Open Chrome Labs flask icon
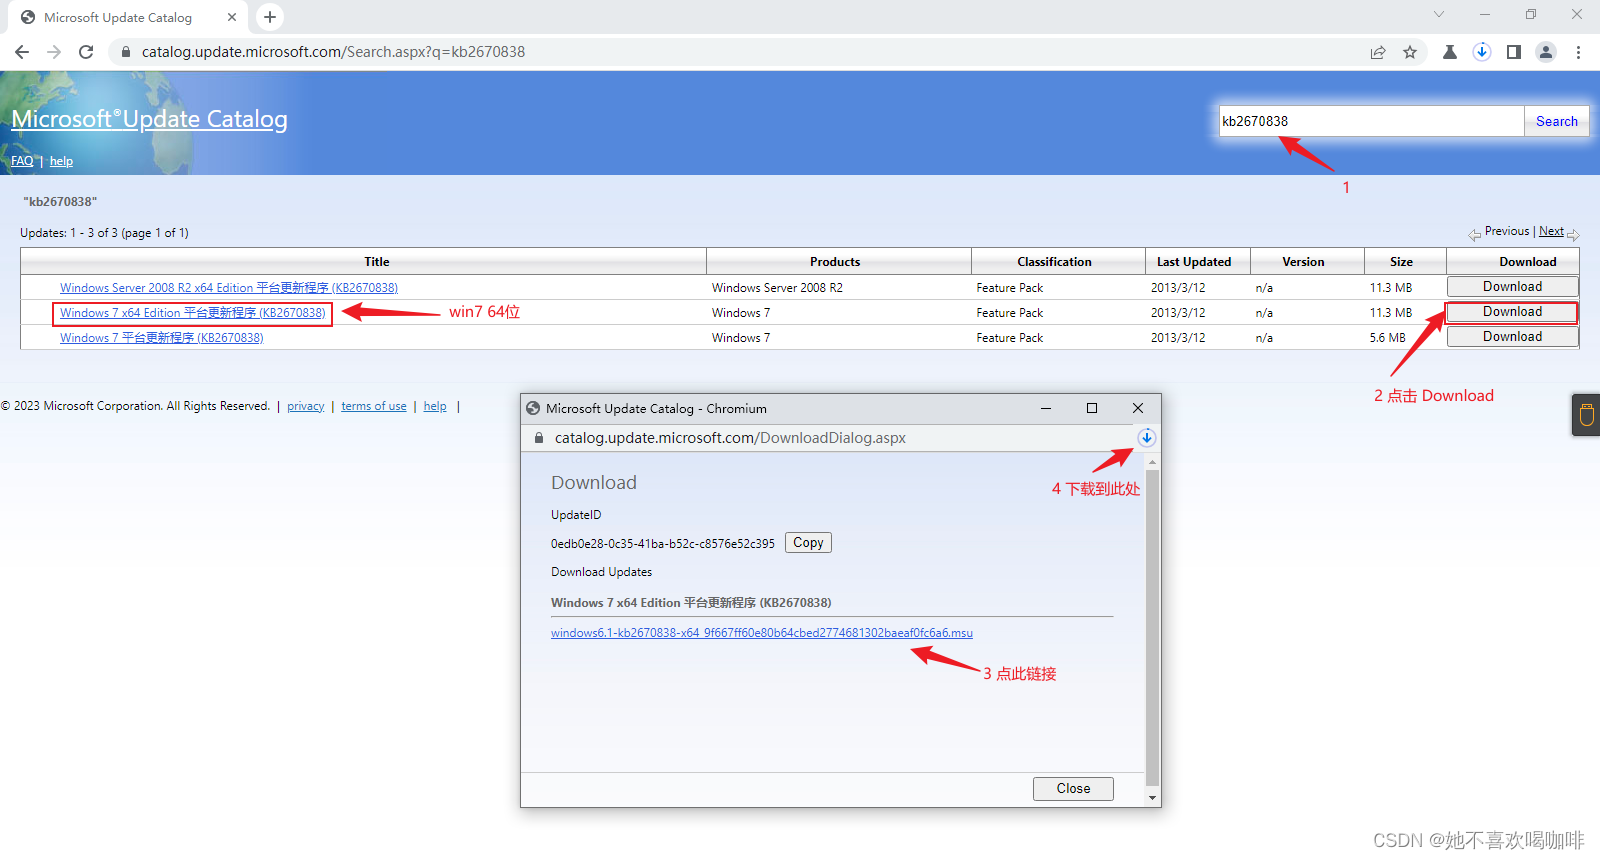The height and width of the screenshot is (860, 1600). pyautogui.click(x=1450, y=52)
